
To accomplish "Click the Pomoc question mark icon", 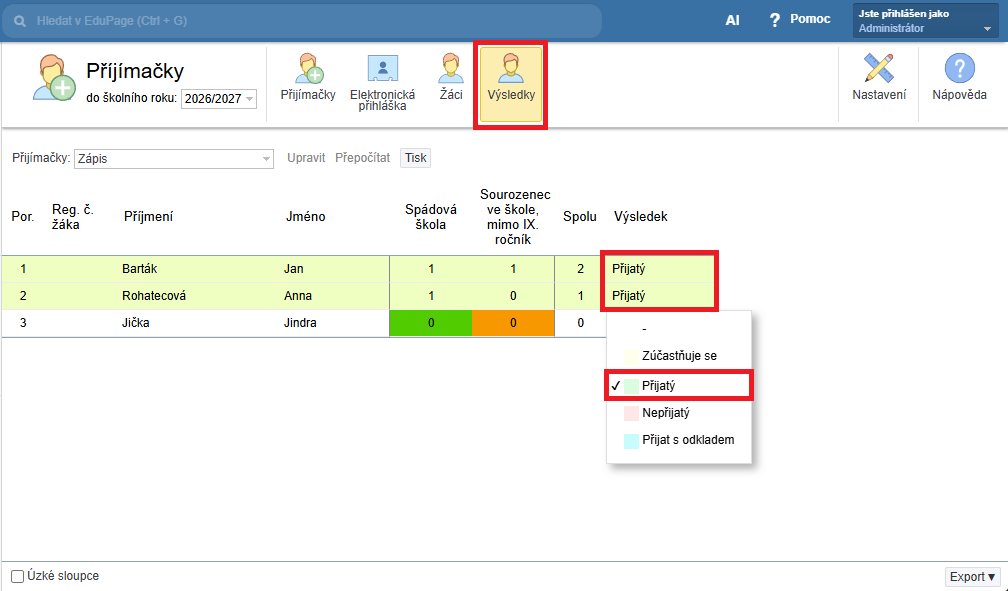I will pyautogui.click(x=774, y=20).
